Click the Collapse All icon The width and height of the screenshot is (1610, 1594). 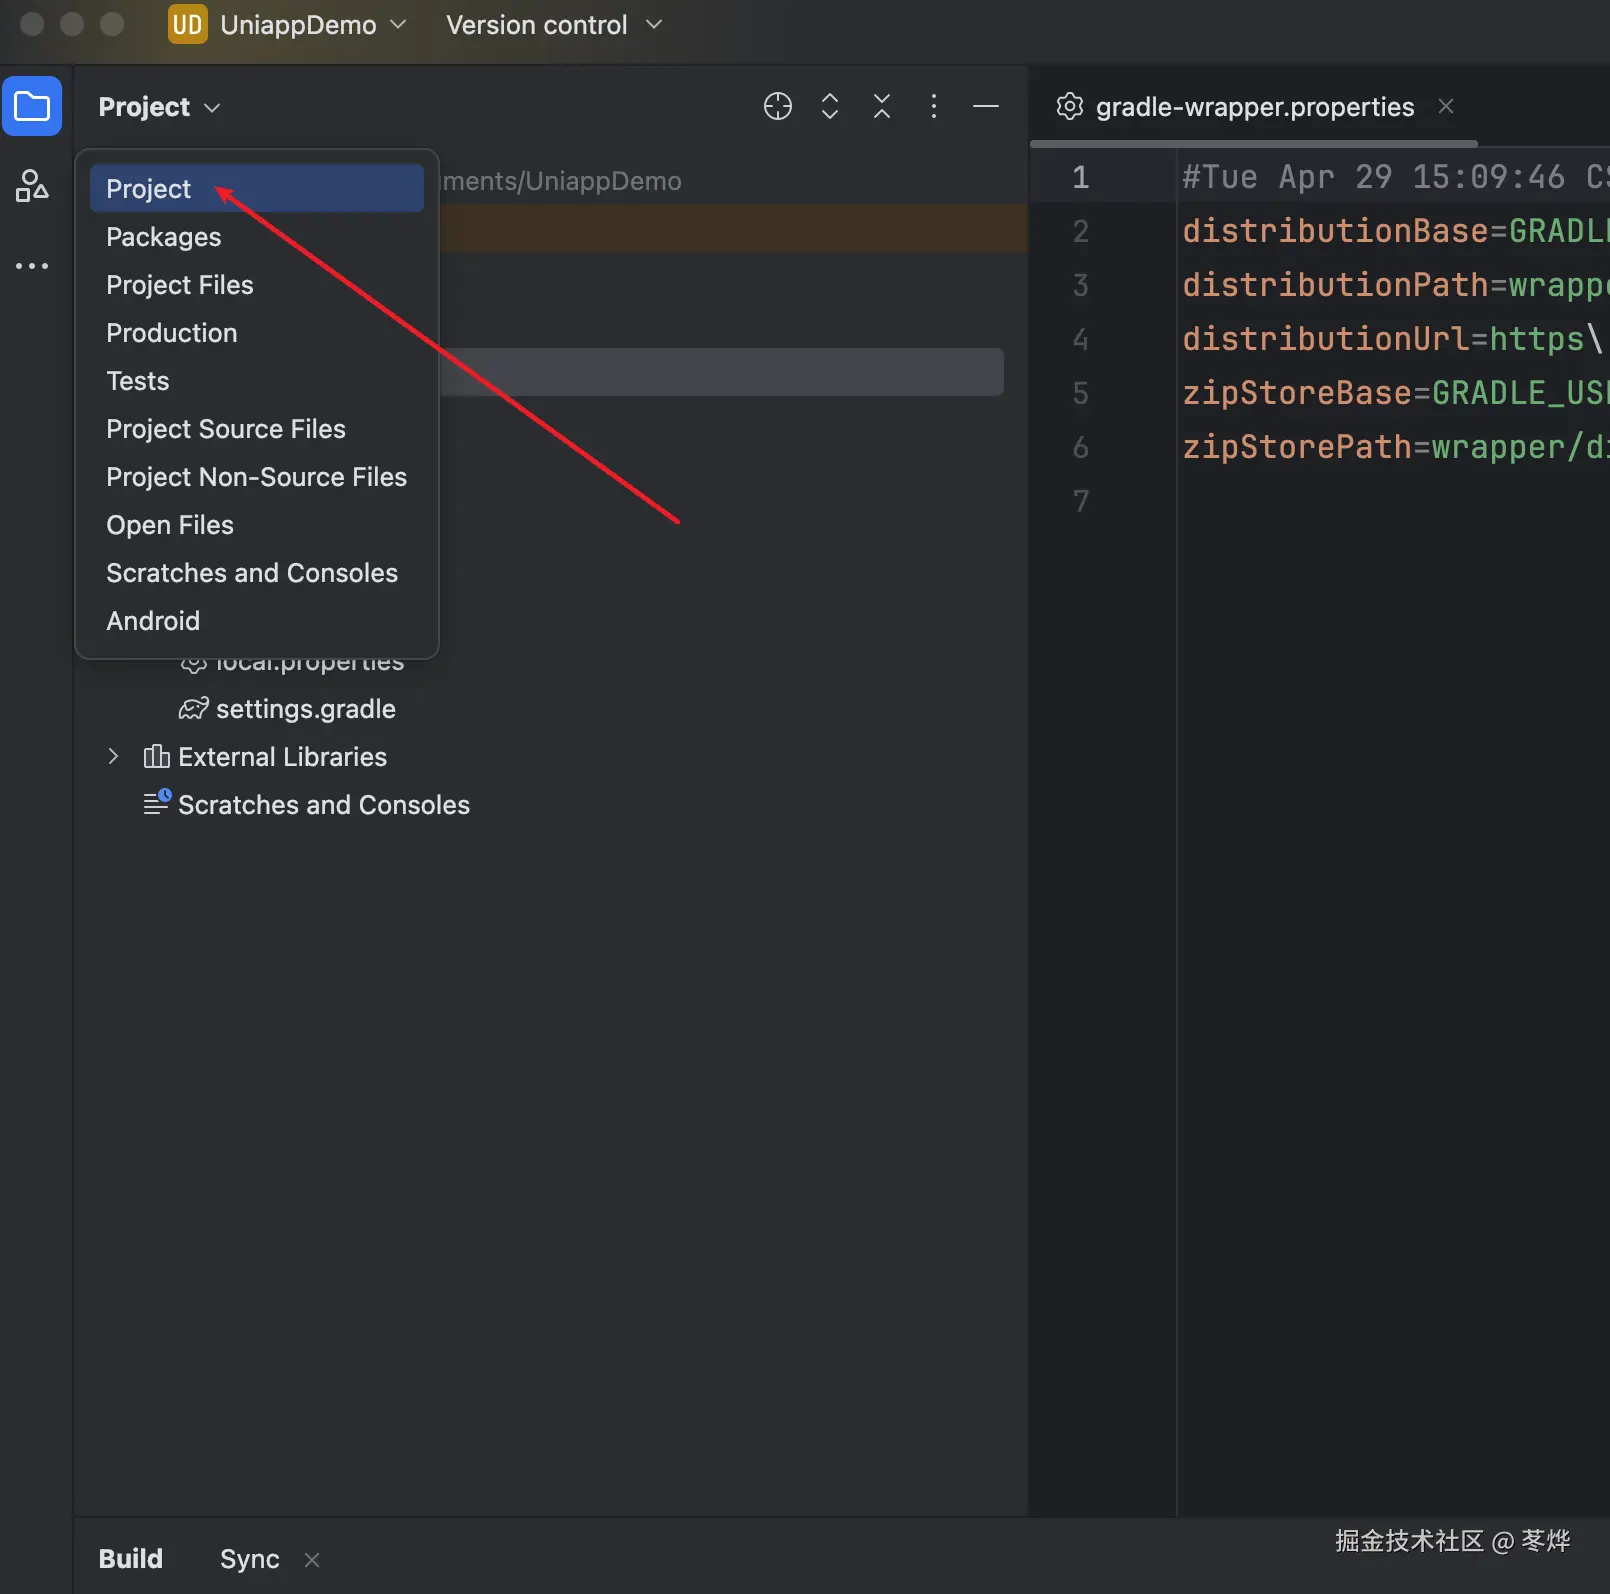click(x=881, y=106)
